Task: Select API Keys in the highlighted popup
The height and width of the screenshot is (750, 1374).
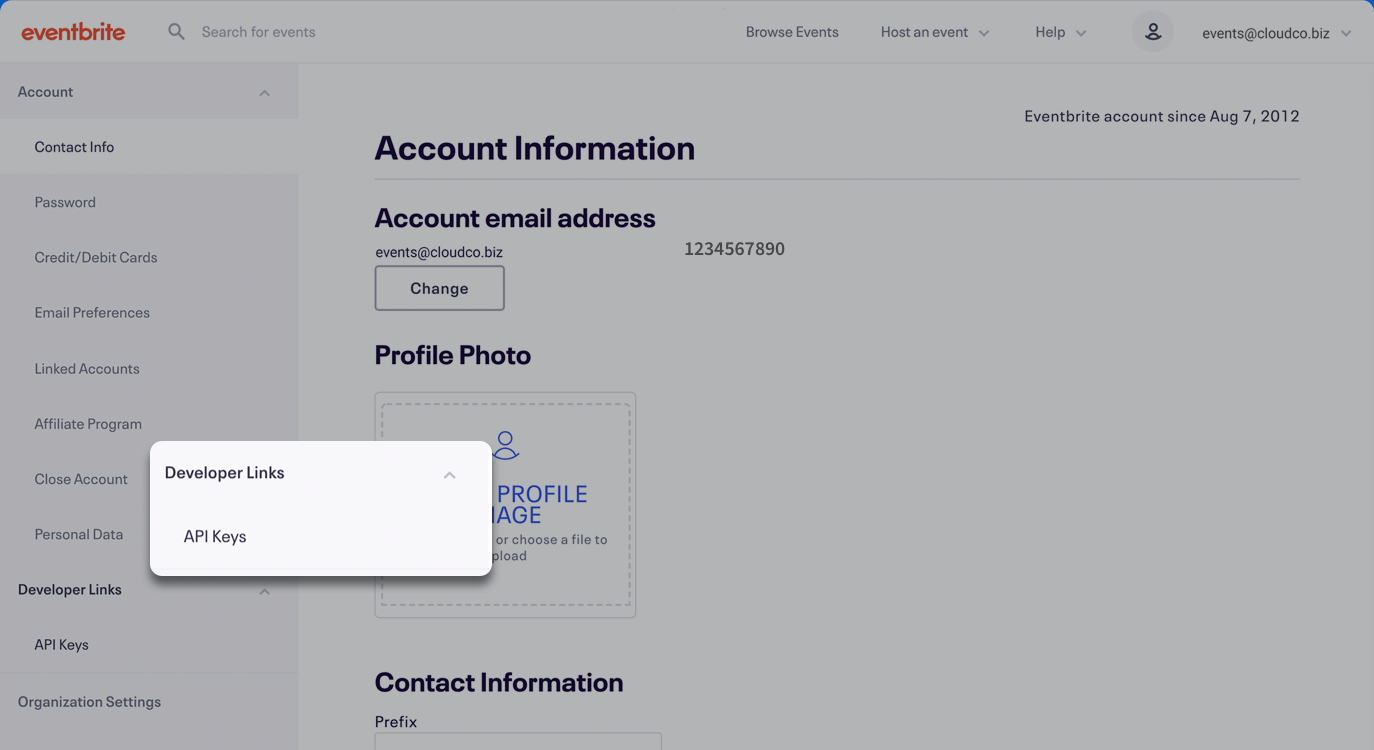Action: coord(215,536)
